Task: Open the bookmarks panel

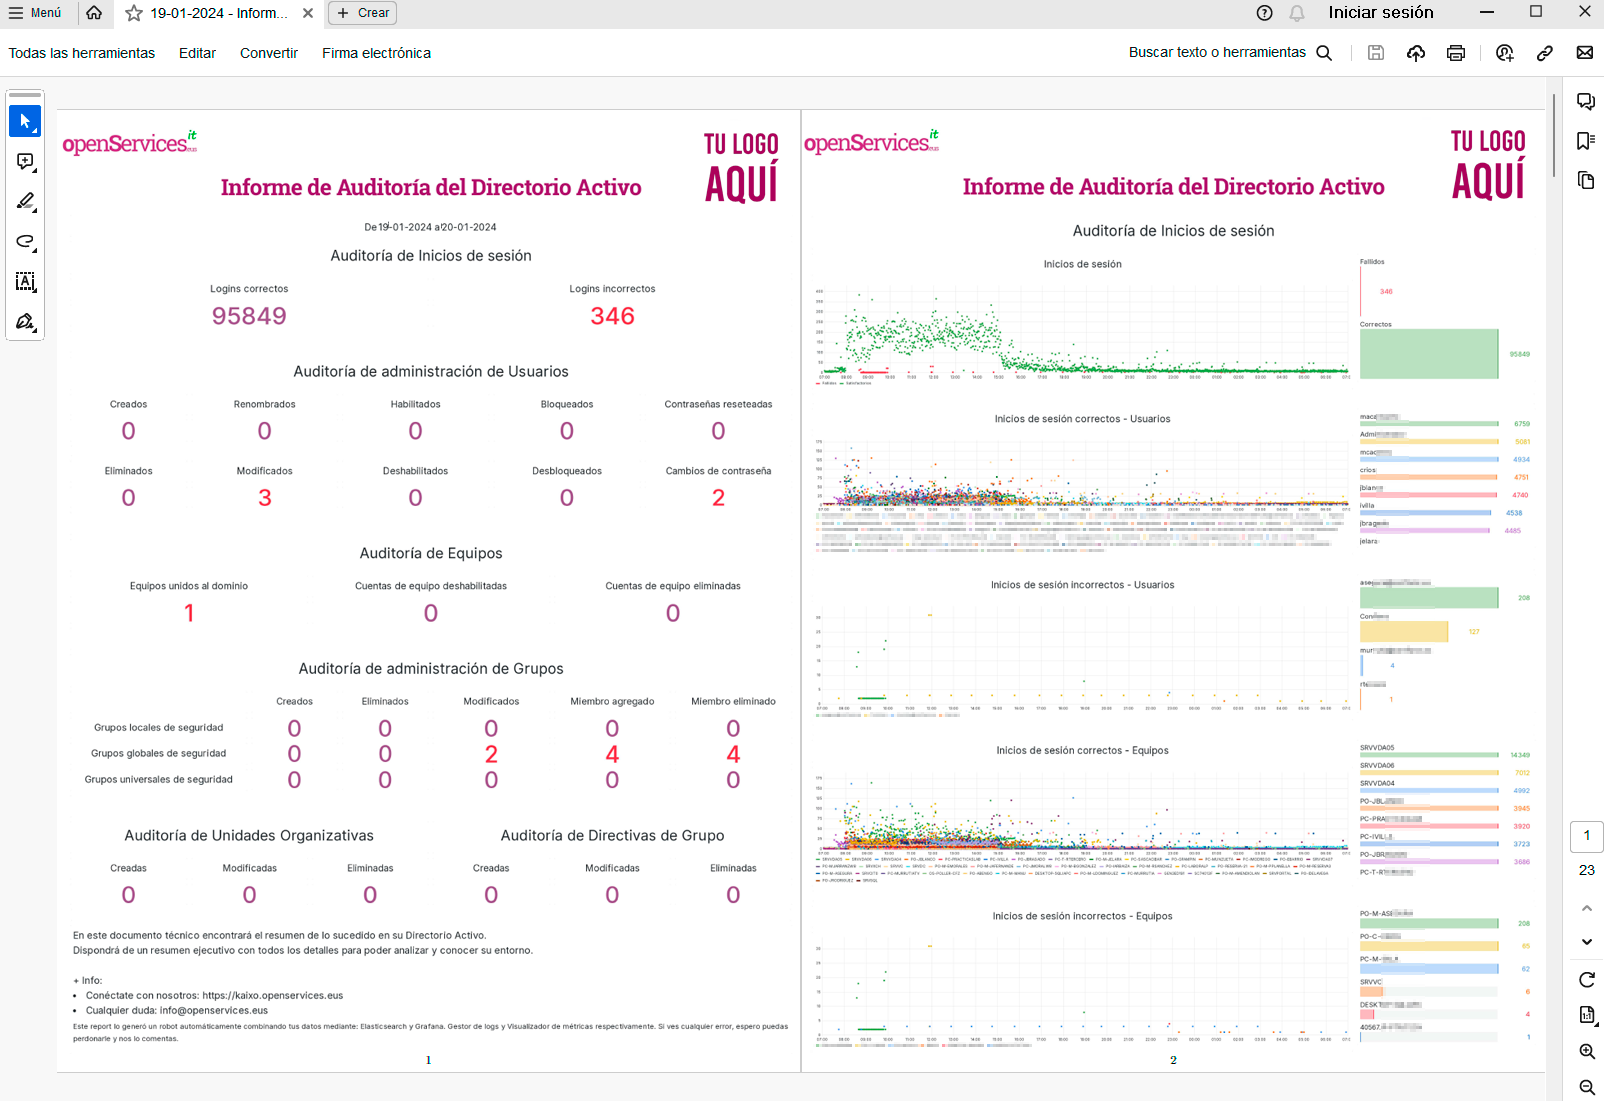Action: 1585,141
